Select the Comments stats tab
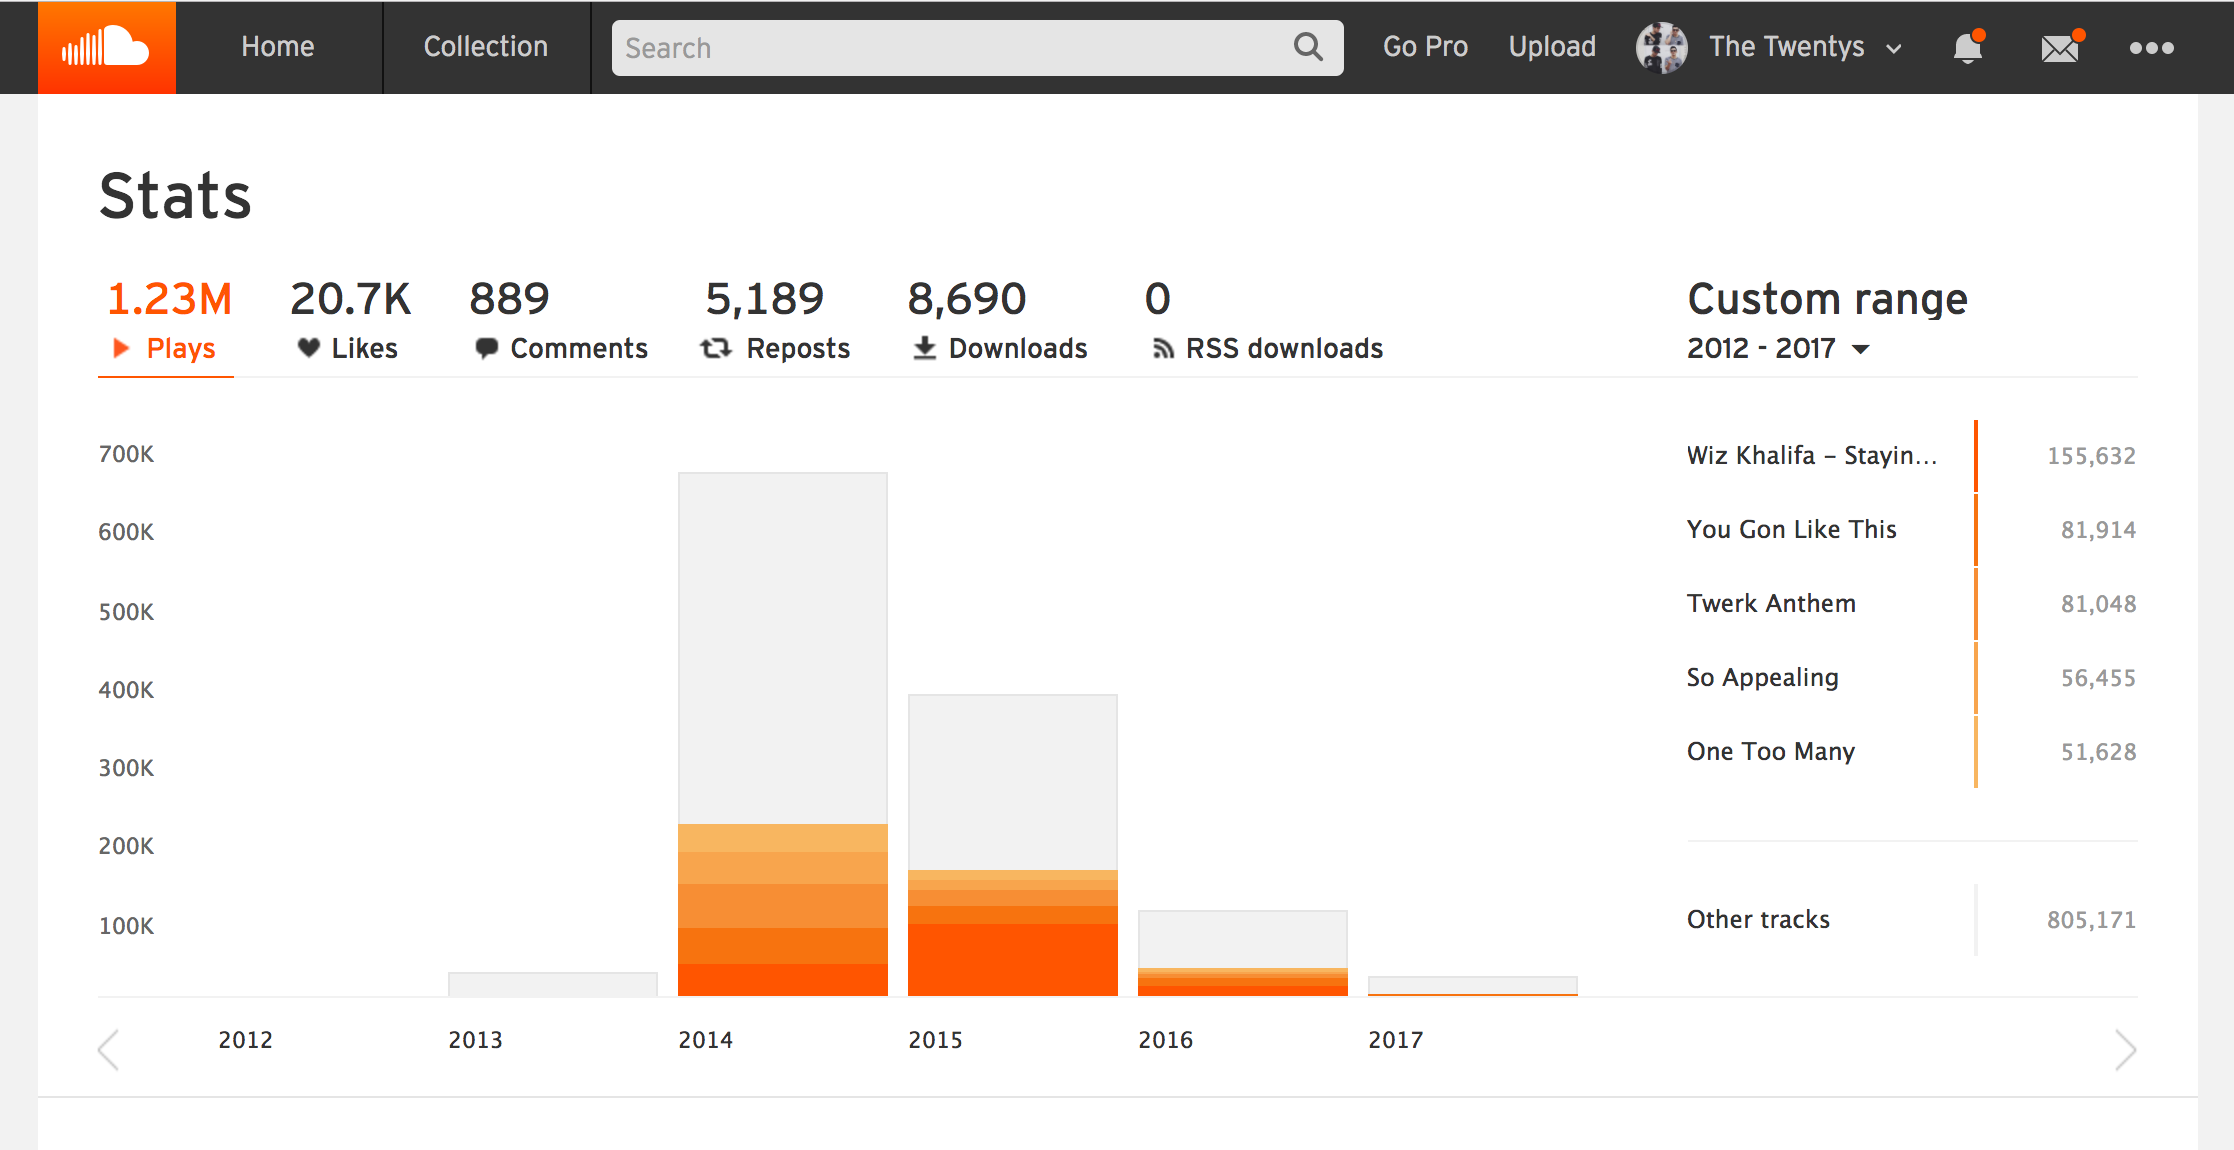Image resolution: width=2234 pixels, height=1150 pixels. pyautogui.click(x=558, y=323)
